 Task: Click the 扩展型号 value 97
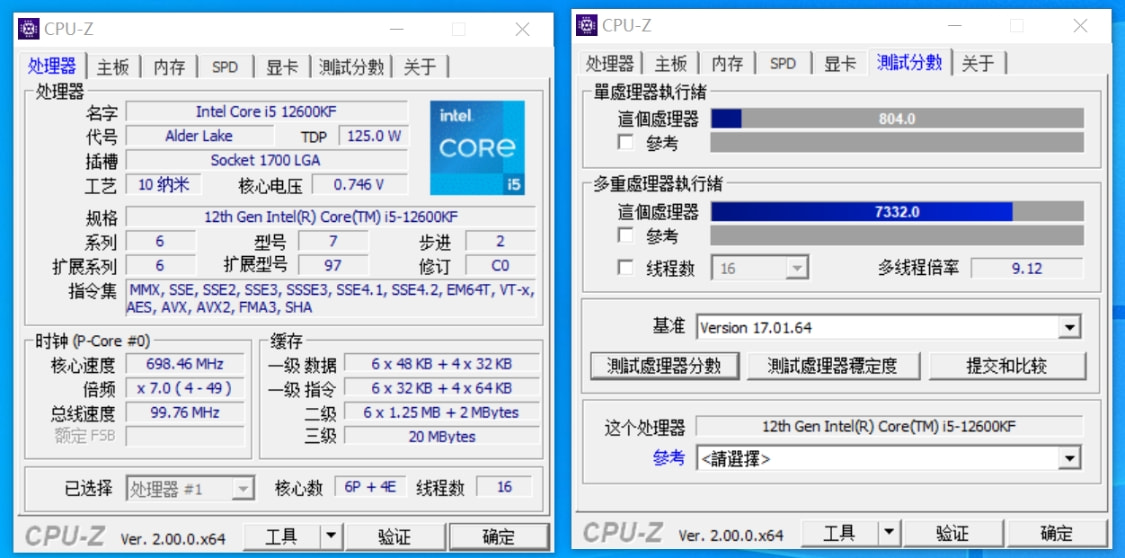coord(333,265)
